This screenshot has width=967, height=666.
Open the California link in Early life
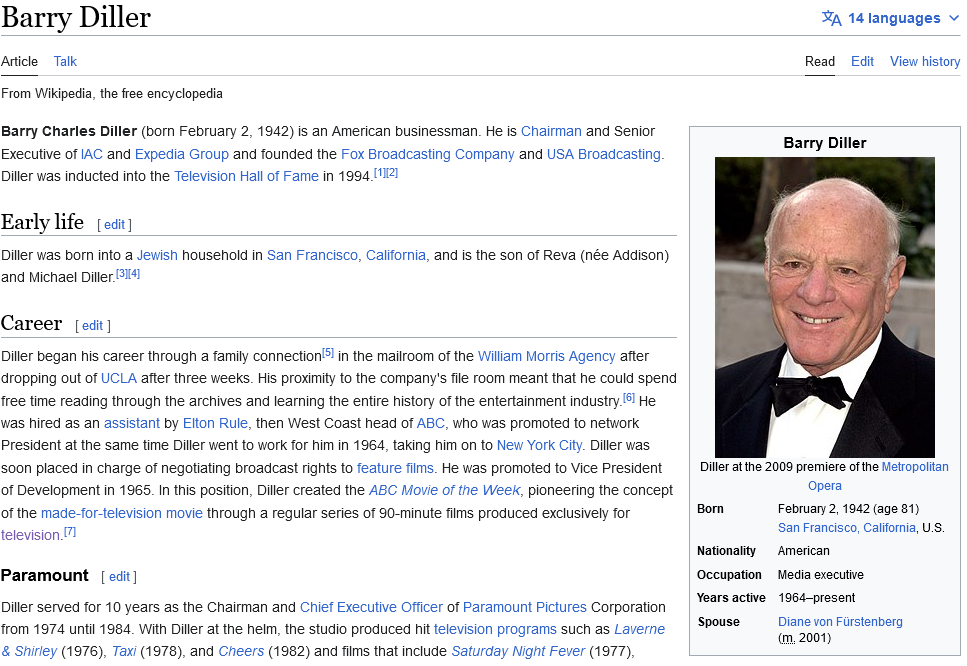[x=396, y=255]
